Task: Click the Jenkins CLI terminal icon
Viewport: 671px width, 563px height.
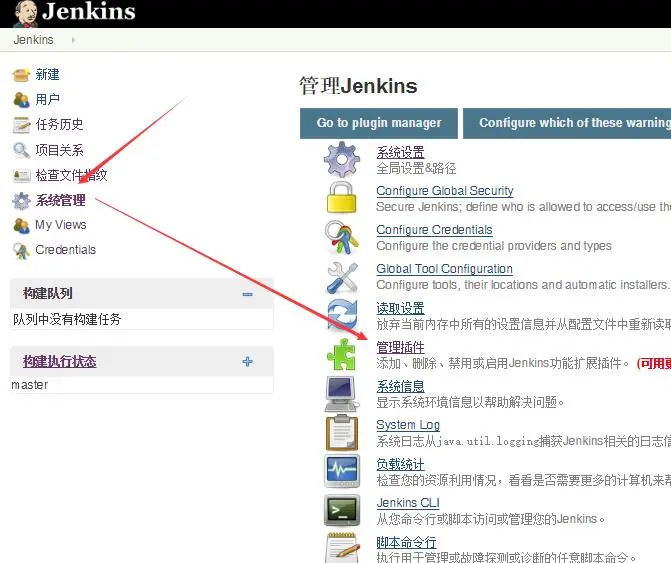Action: point(341,510)
